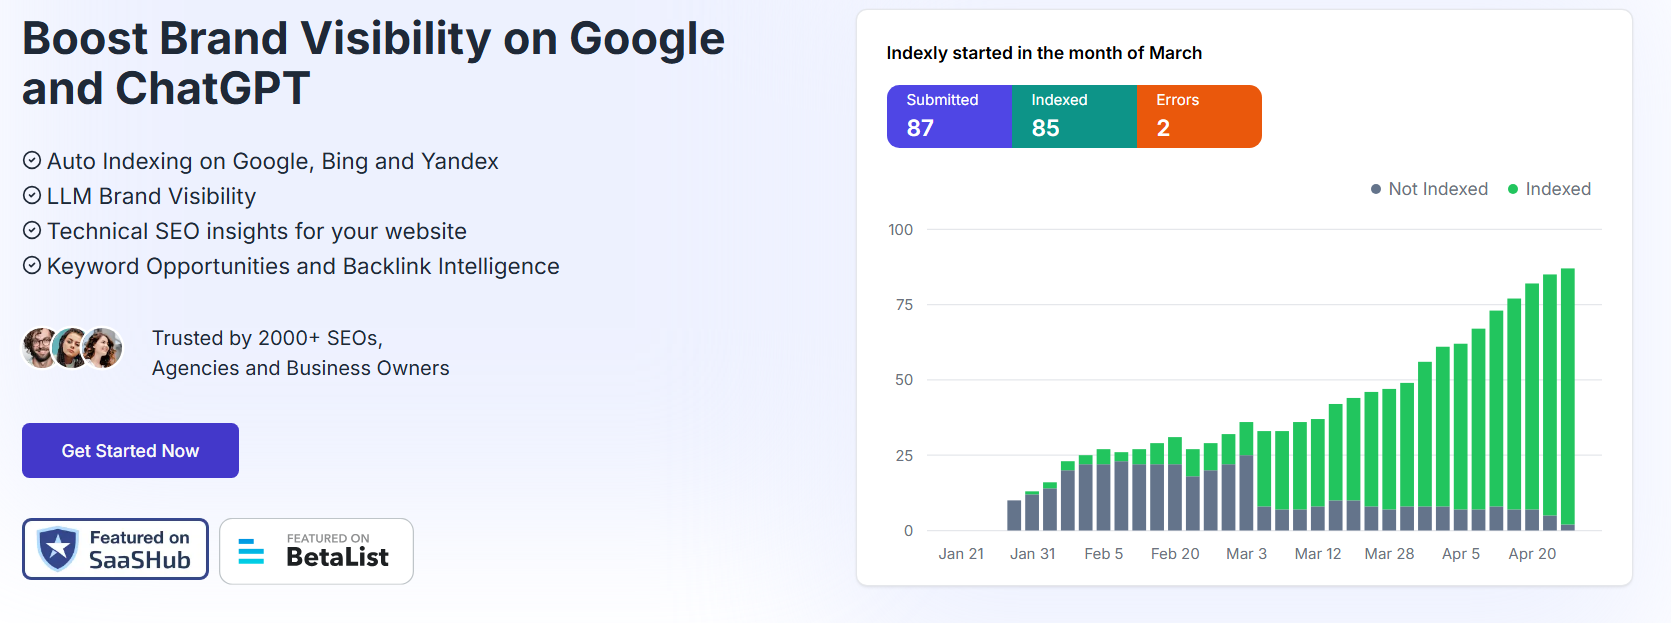This screenshot has height=623, width=1671.
Task: Click the Mar 28 axis label
Action: pos(1390,553)
